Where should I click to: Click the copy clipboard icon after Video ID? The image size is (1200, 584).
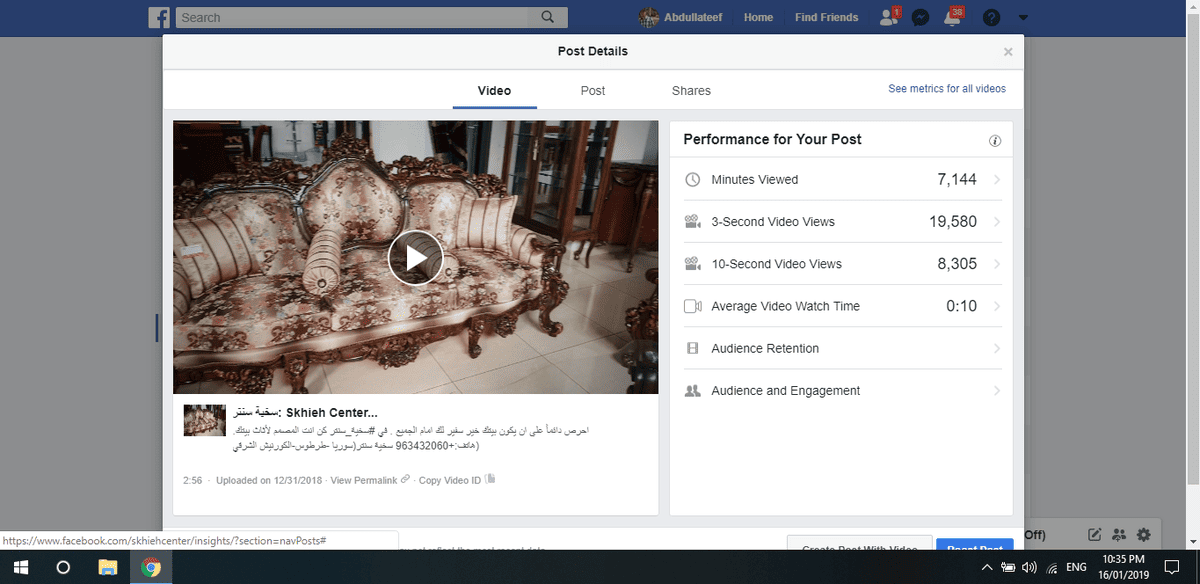[x=490, y=479]
